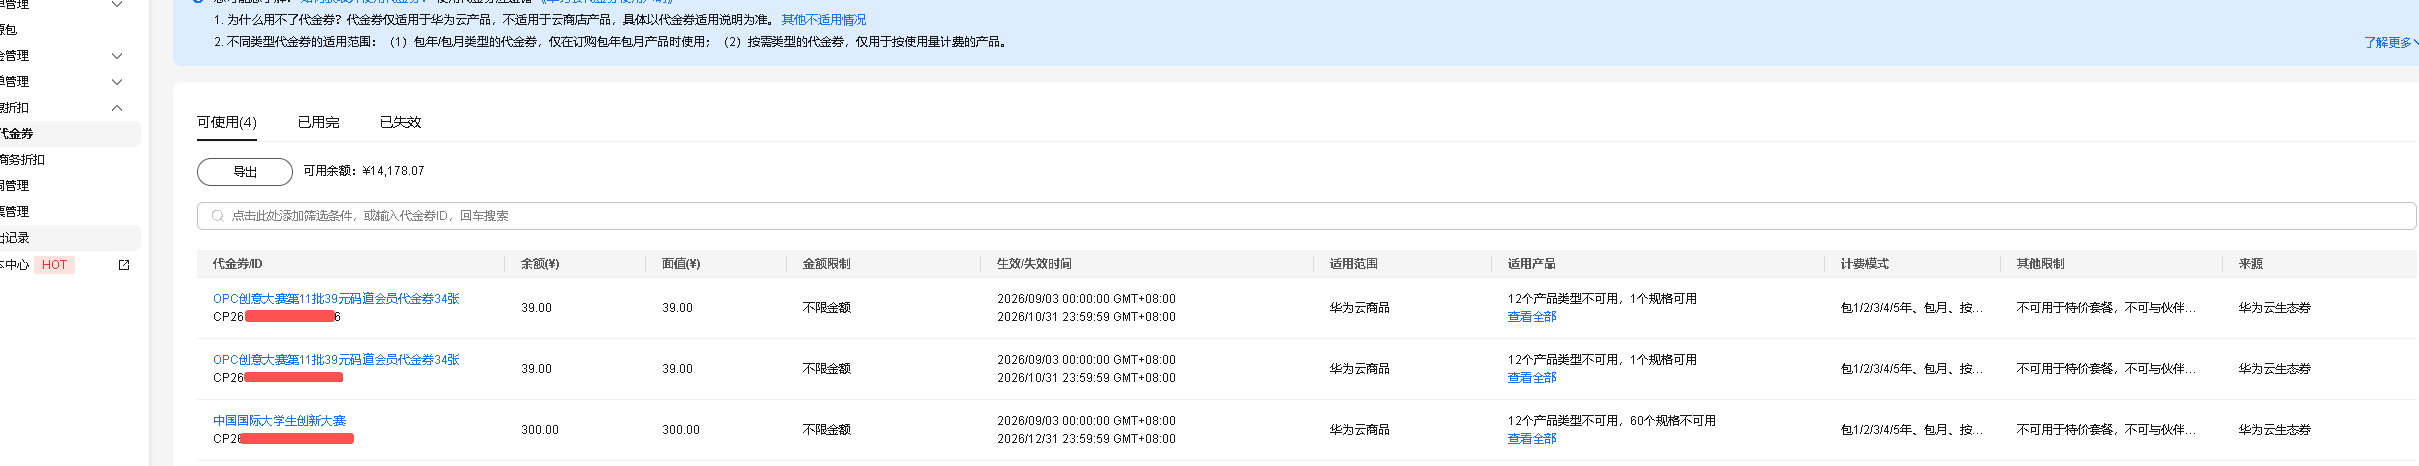Click 查看全部 in the first voucher row
Viewport: 2419px width, 466px height.
(1532, 317)
